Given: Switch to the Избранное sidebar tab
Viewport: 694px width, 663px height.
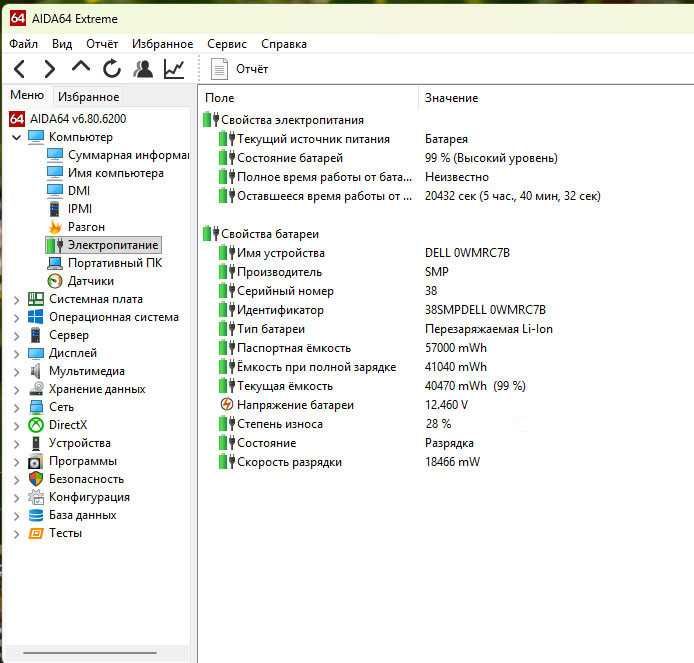Looking at the screenshot, I should 89,97.
